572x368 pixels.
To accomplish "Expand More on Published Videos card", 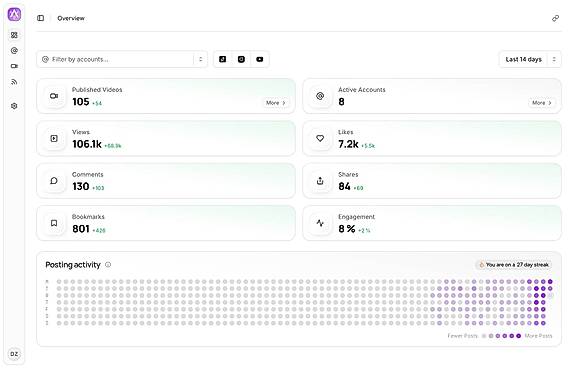I will 276,103.
